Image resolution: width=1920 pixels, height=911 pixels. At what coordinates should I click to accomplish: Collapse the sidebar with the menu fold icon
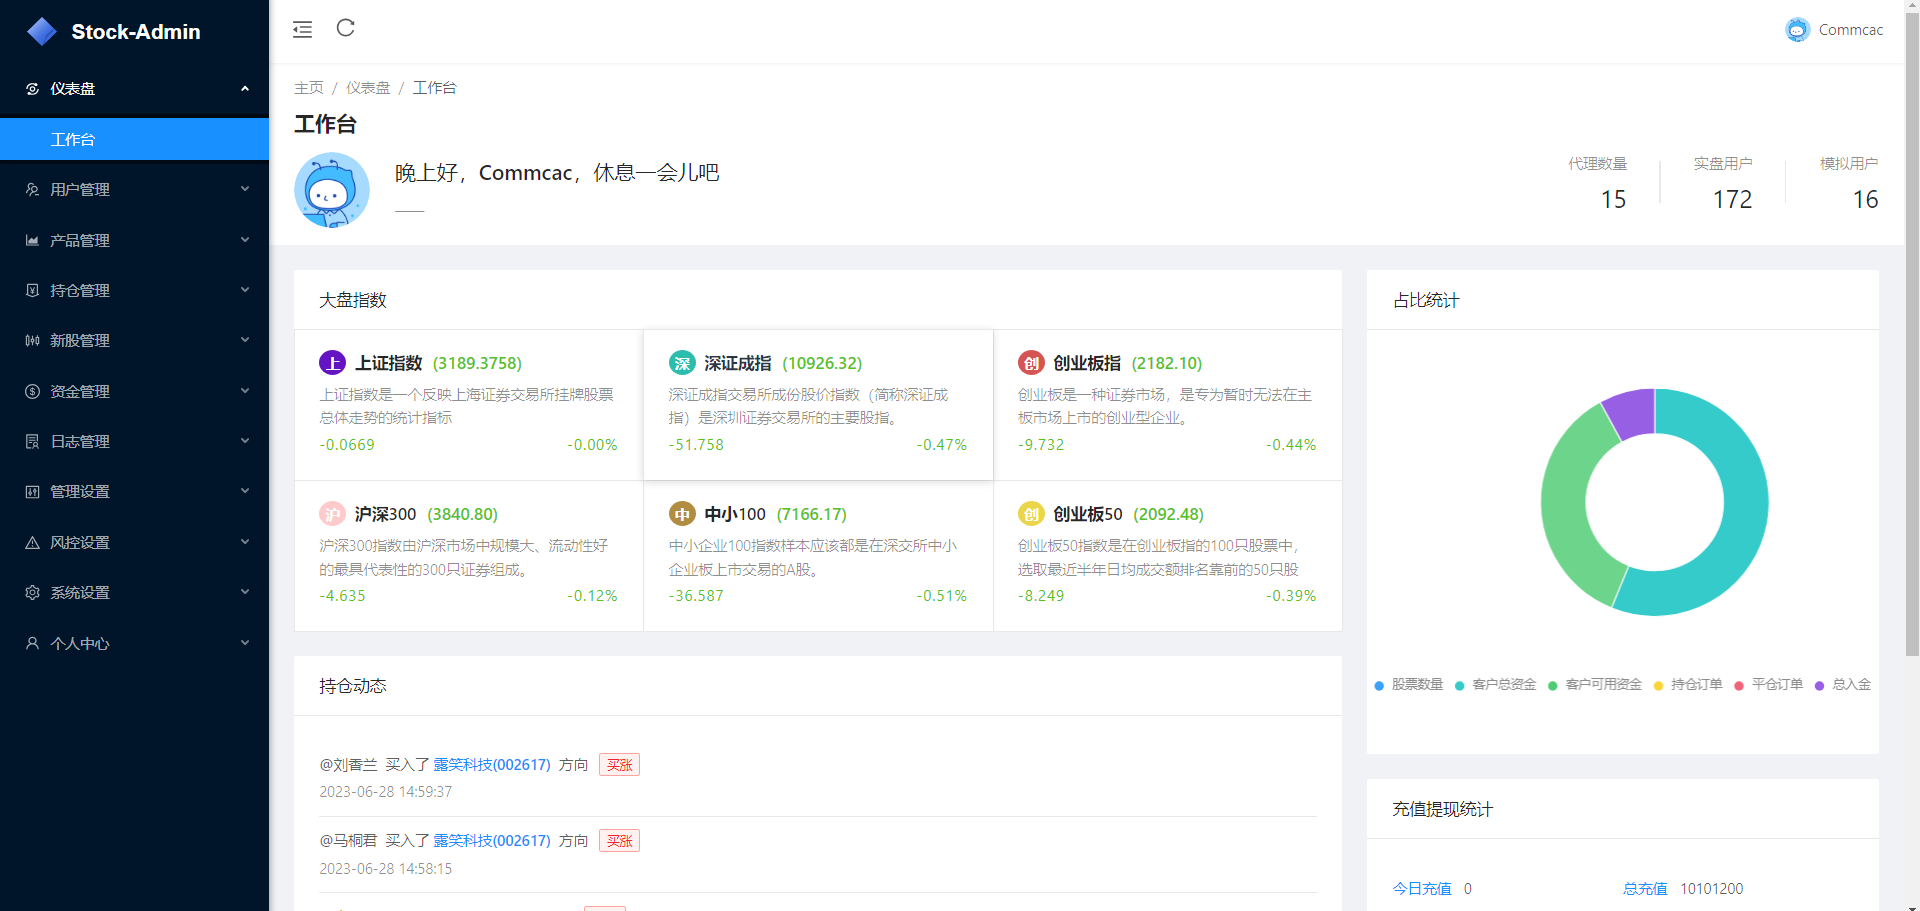coord(302,30)
